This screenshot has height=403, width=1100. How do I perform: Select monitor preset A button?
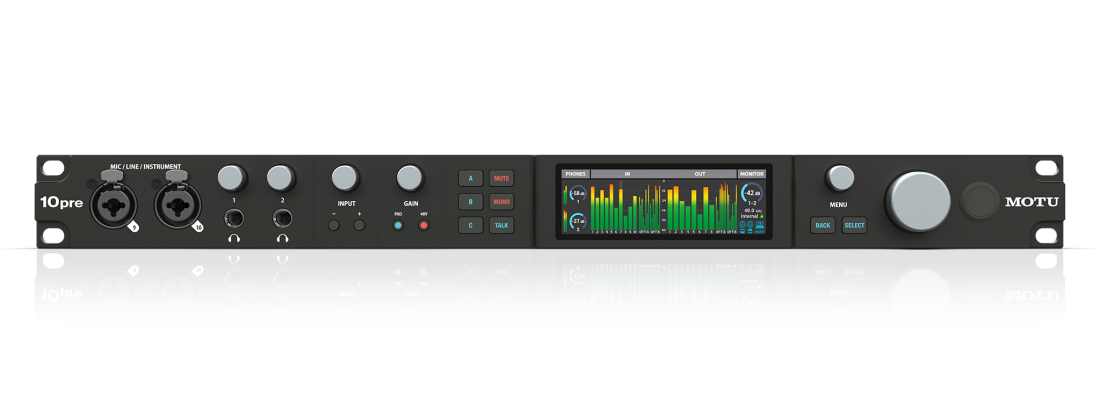470,179
